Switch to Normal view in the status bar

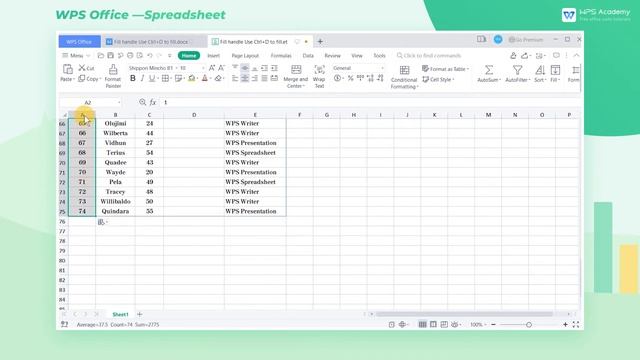pyautogui.click(x=422, y=324)
